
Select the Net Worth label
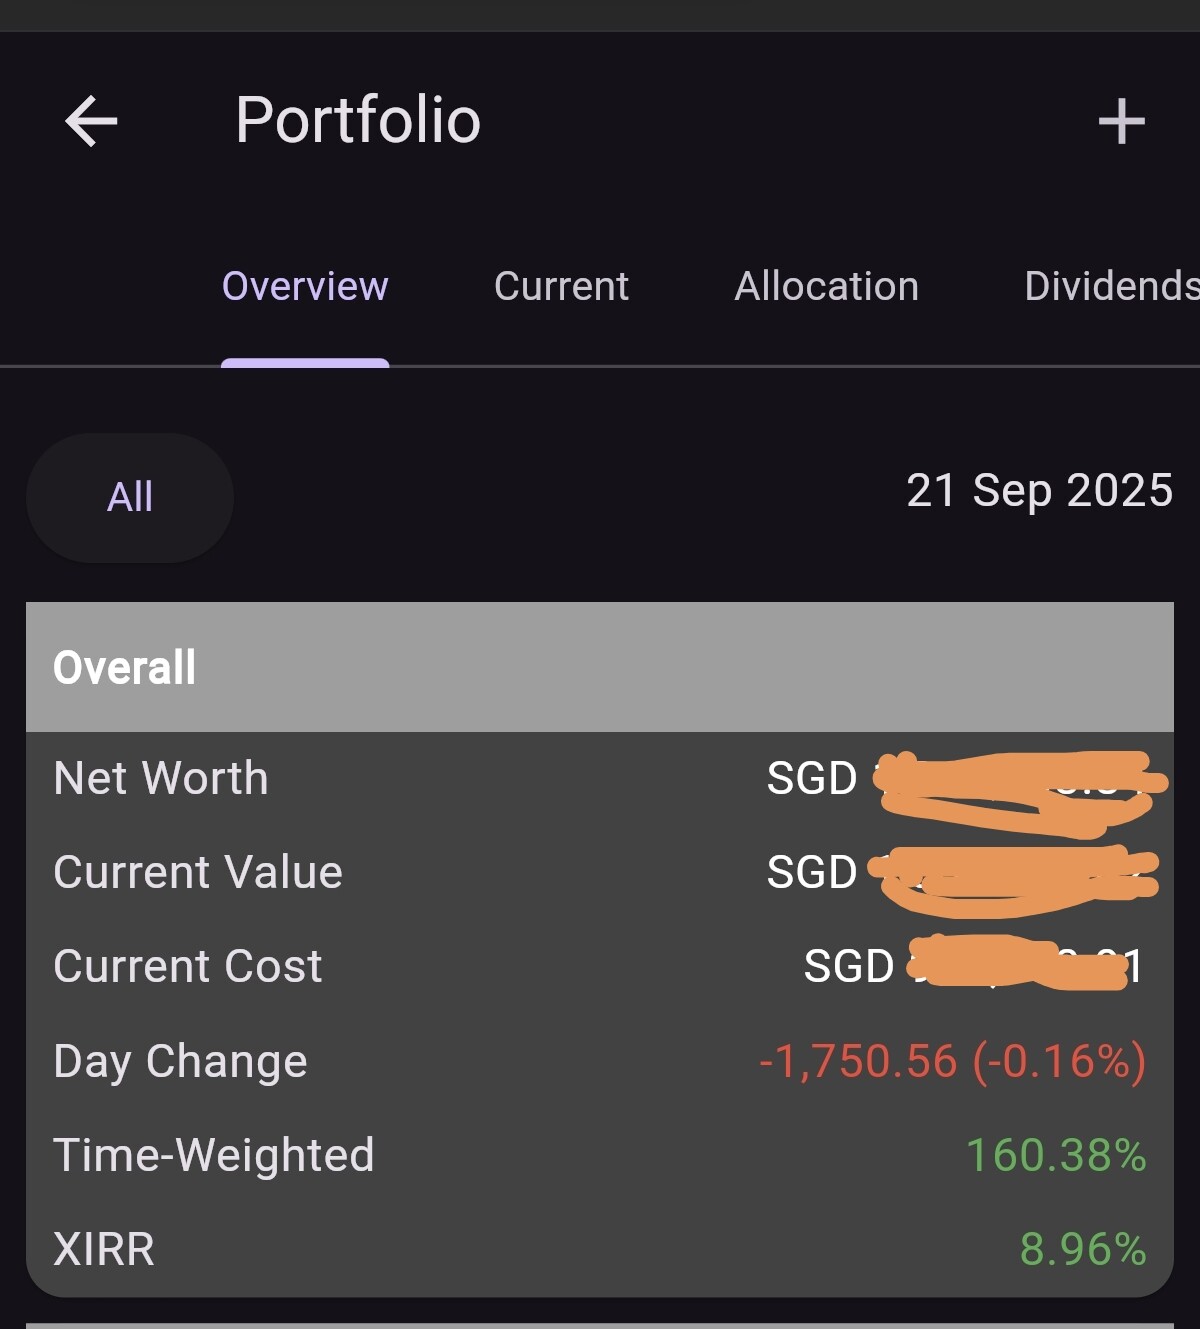click(161, 778)
